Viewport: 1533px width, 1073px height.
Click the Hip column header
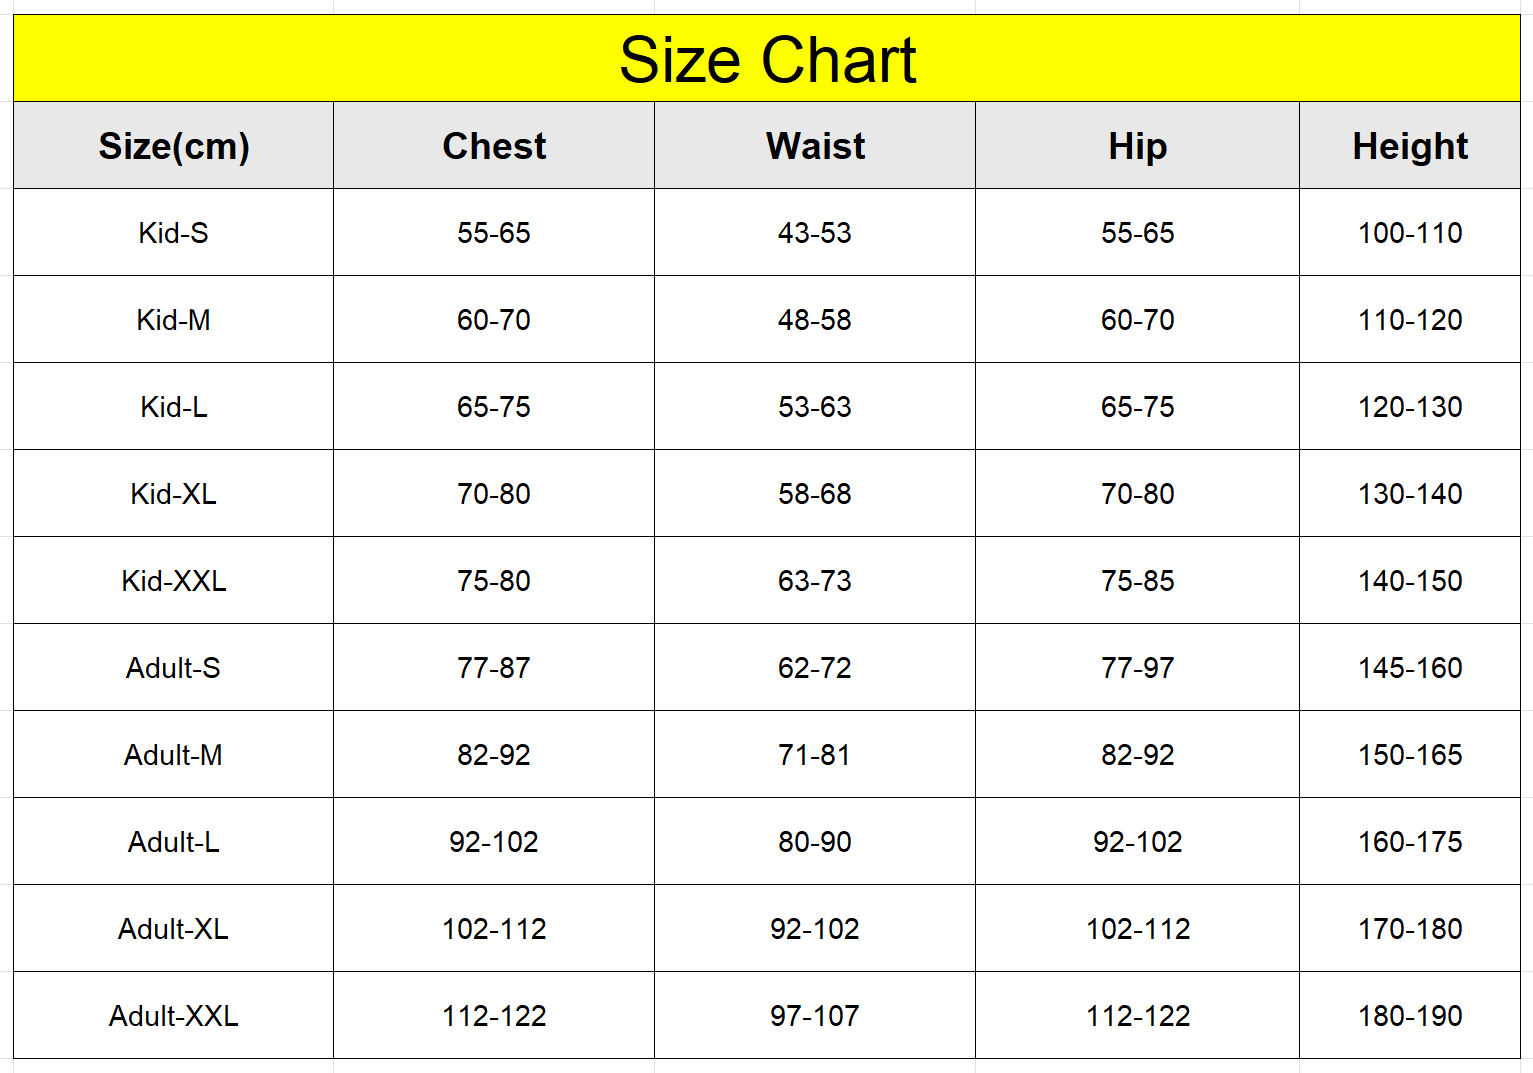[1137, 145]
